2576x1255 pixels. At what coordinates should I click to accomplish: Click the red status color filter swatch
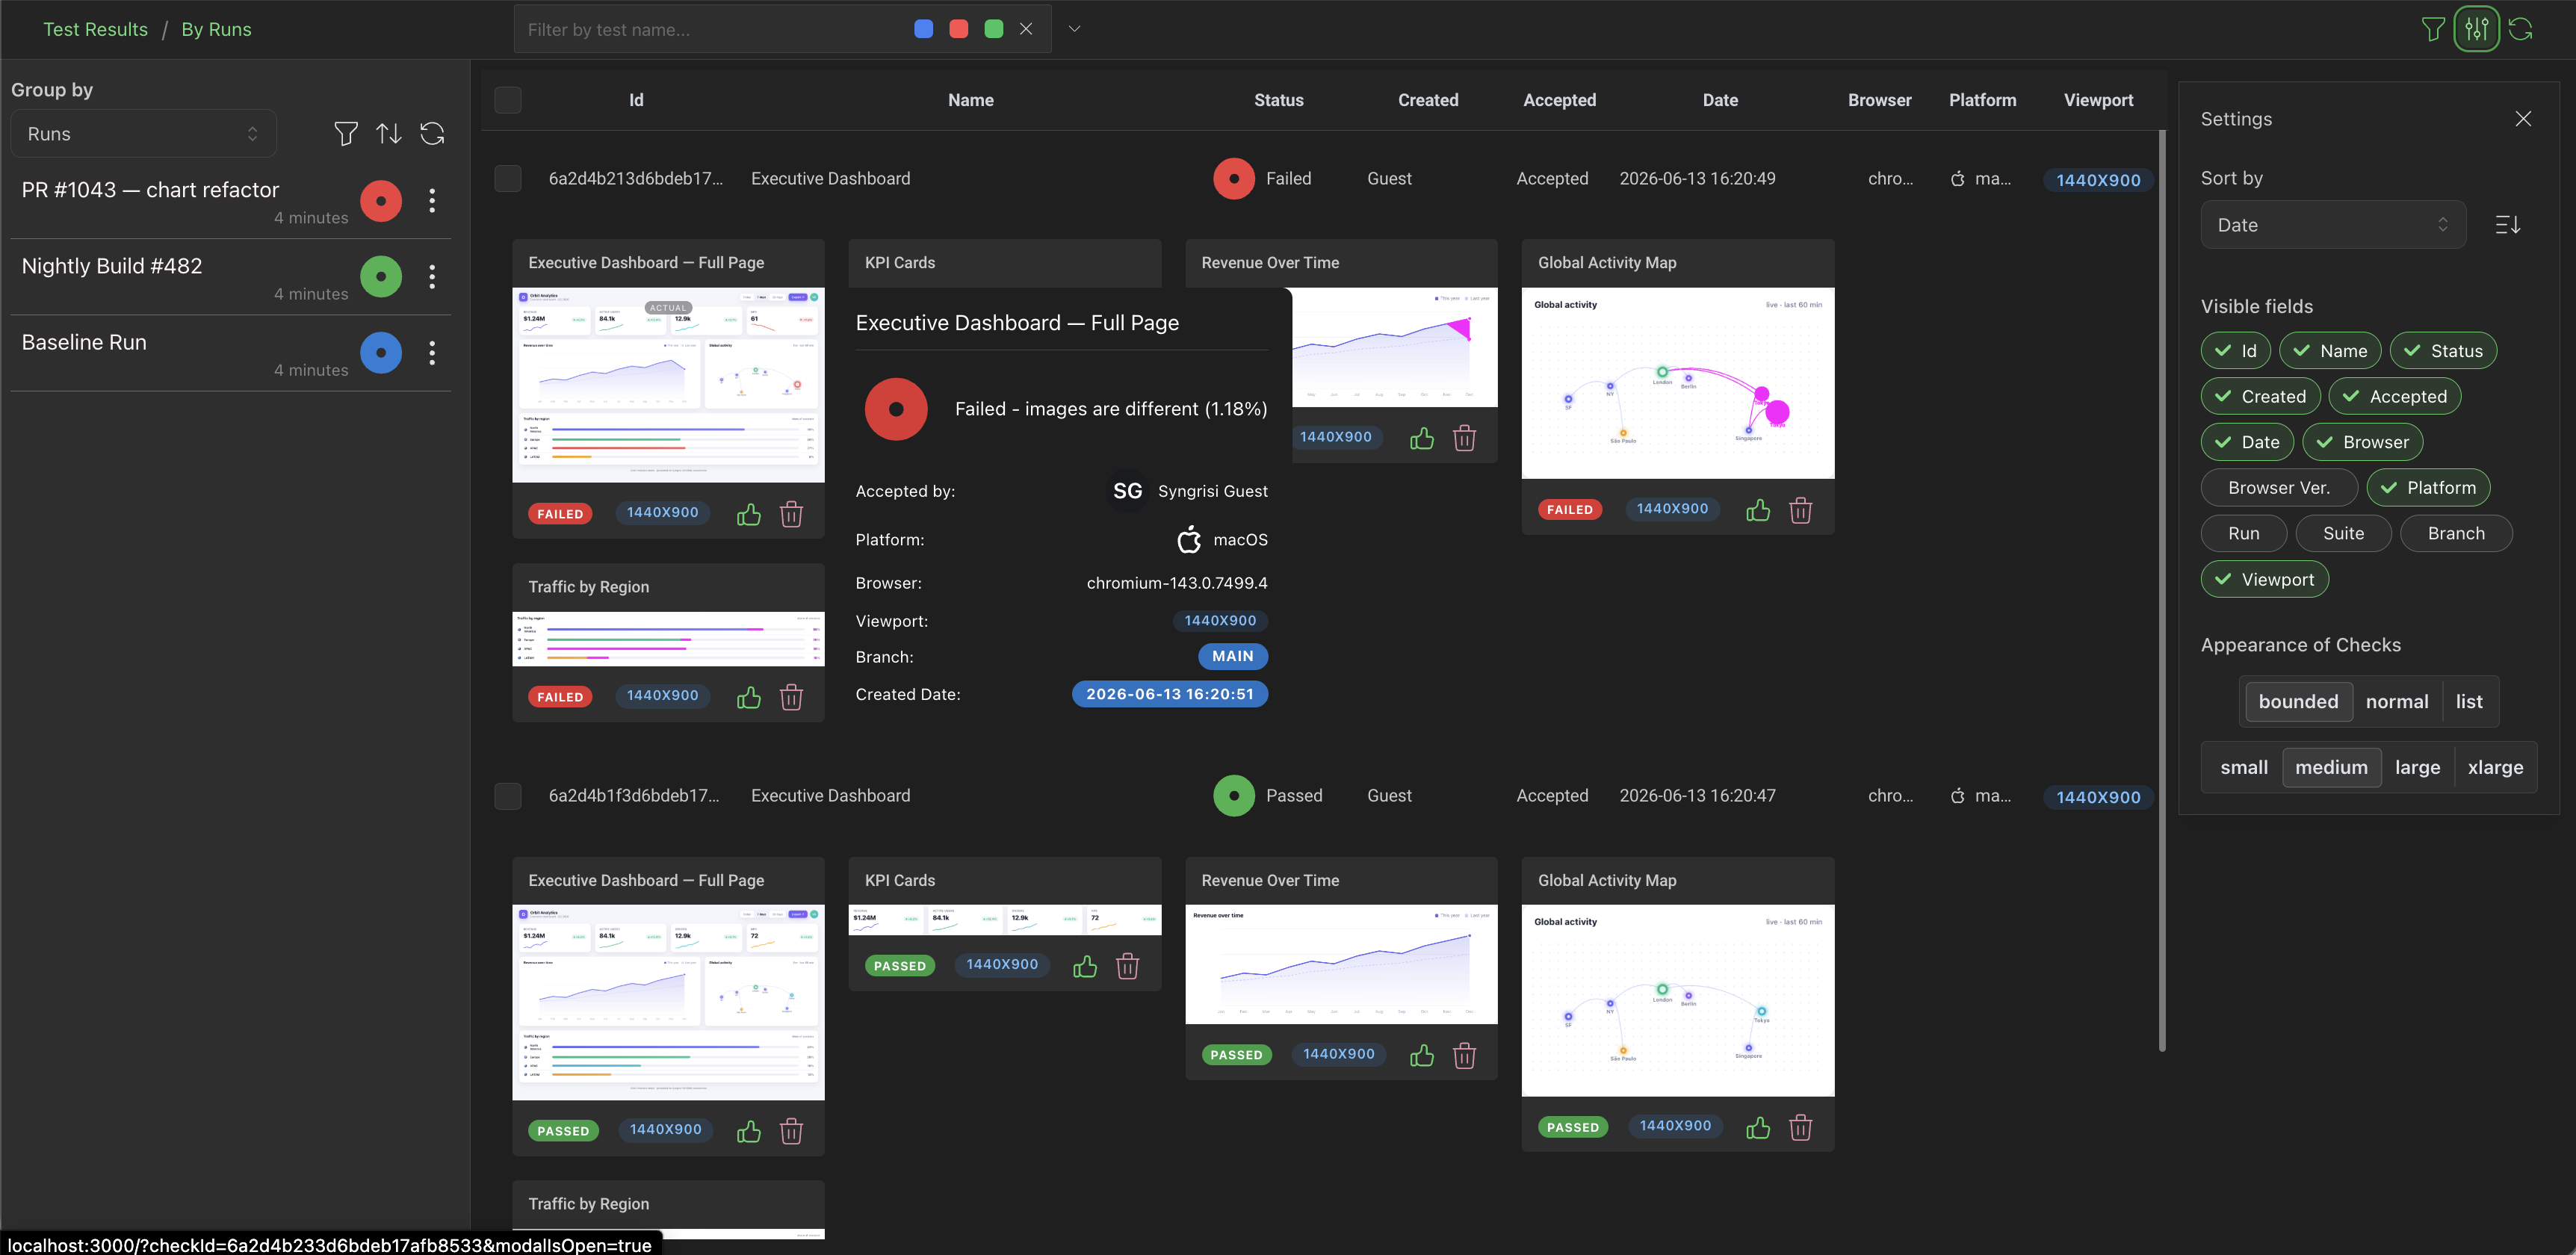coord(958,29)
